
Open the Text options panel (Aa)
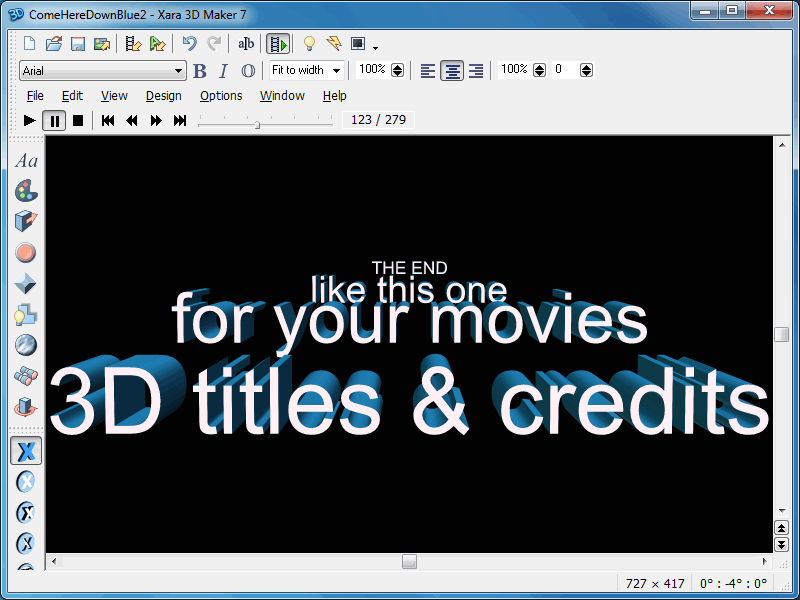tap(26, 160)
